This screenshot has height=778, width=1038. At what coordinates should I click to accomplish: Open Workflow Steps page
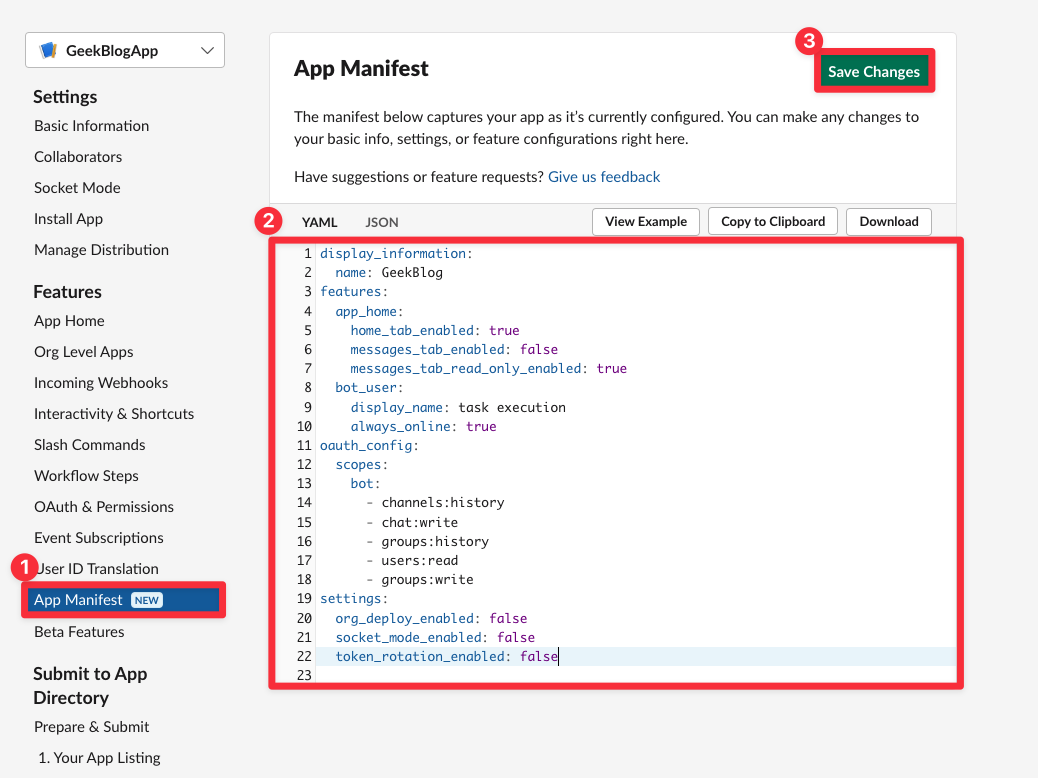tap(86, 477)
